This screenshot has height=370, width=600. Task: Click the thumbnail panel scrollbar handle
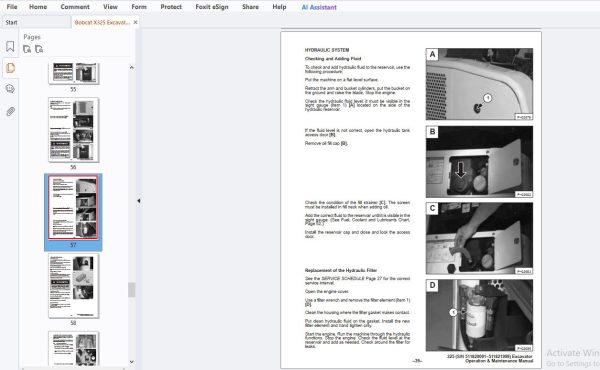tap(132, 290)
